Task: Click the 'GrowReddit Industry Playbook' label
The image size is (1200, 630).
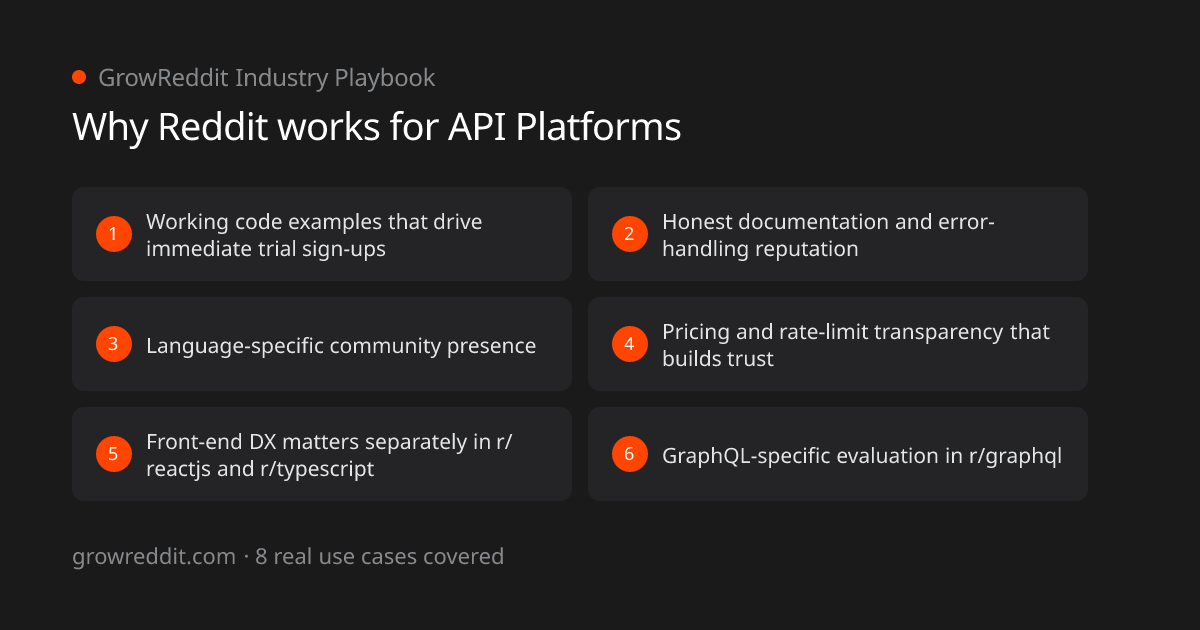Action: 266,78
